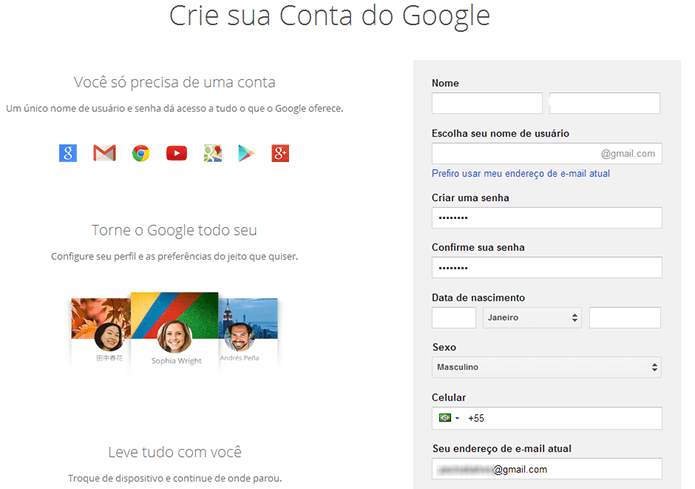Open the Janeiro month dropdown
695x489 pixels.
[x=532, y=318]
